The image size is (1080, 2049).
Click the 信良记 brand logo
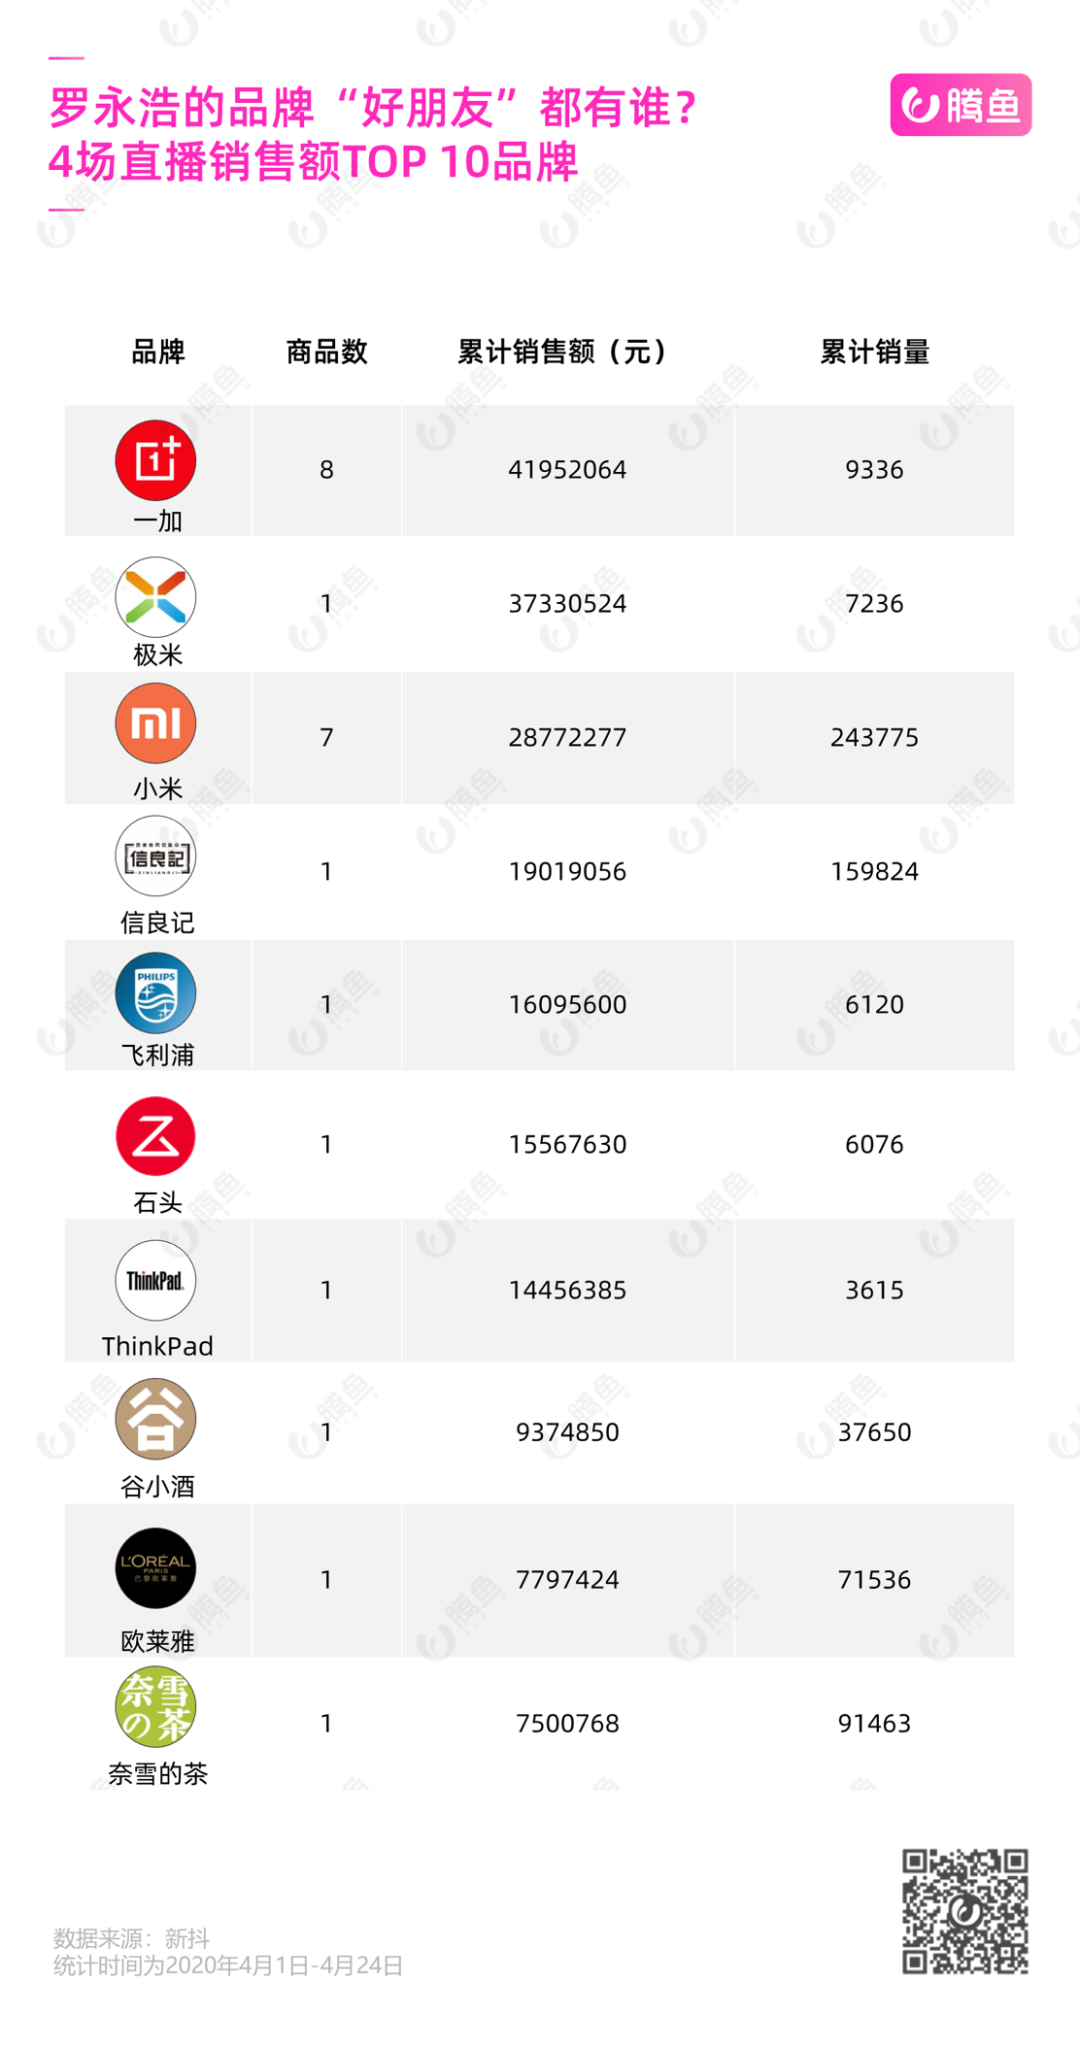point(156,857)
